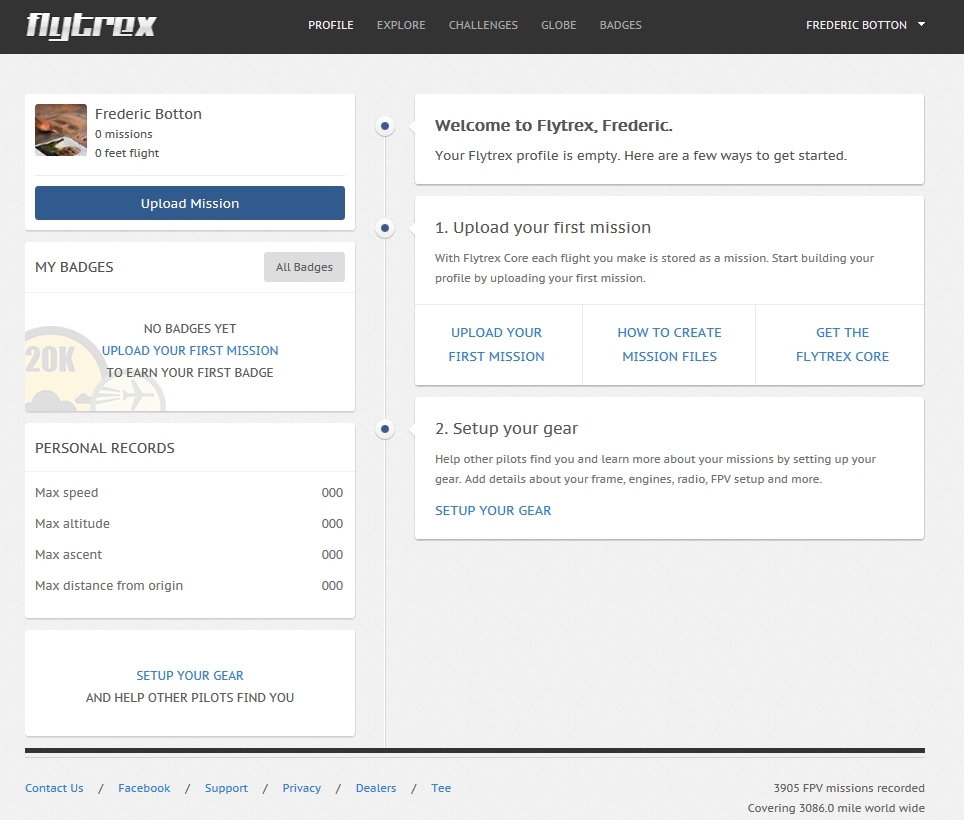Follow the UPLOAD YOUR FIRST MISSION badge link
The height and width of the screenshot is (820, 964).
click(x=190, y=350)
